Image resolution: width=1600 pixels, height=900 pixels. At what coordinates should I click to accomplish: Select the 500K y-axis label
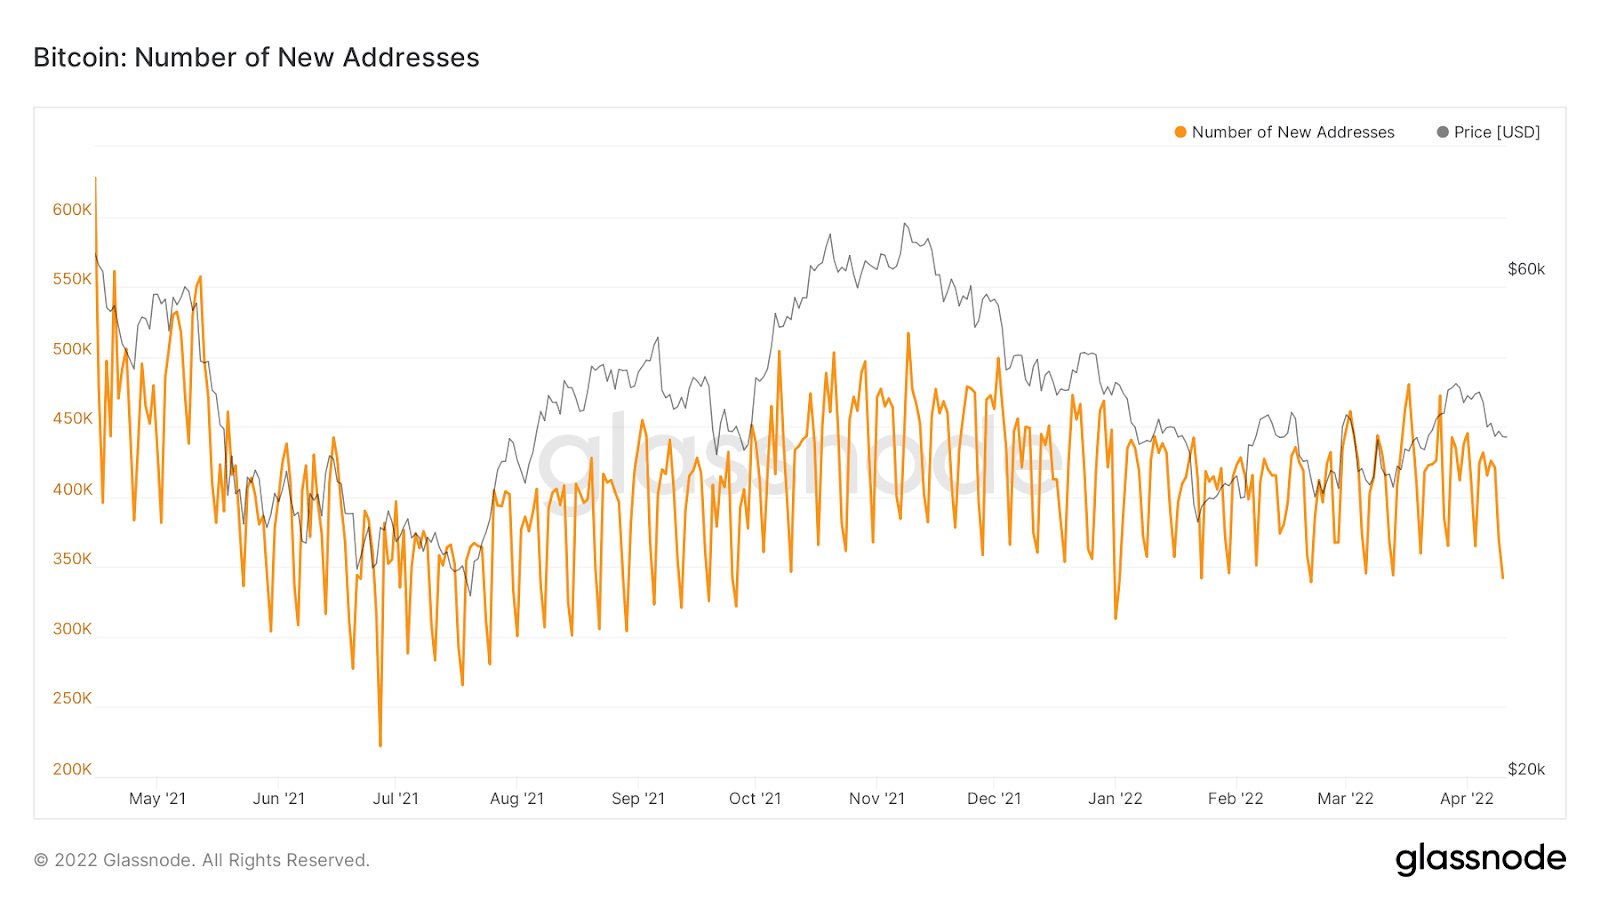point(72,349)
